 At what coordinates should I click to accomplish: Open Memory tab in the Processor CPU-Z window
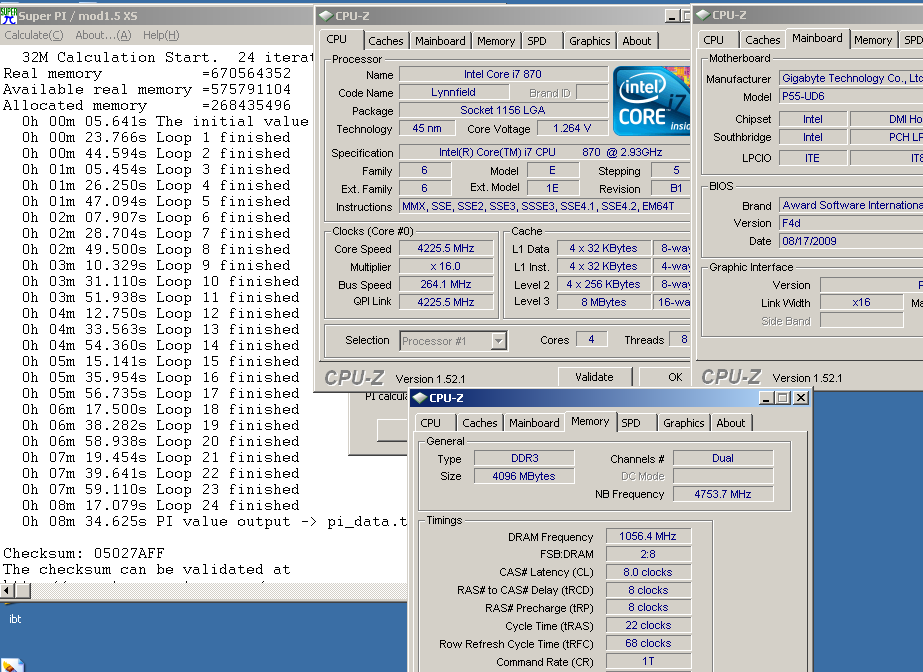pyautogui.click(x=496, y=41)
